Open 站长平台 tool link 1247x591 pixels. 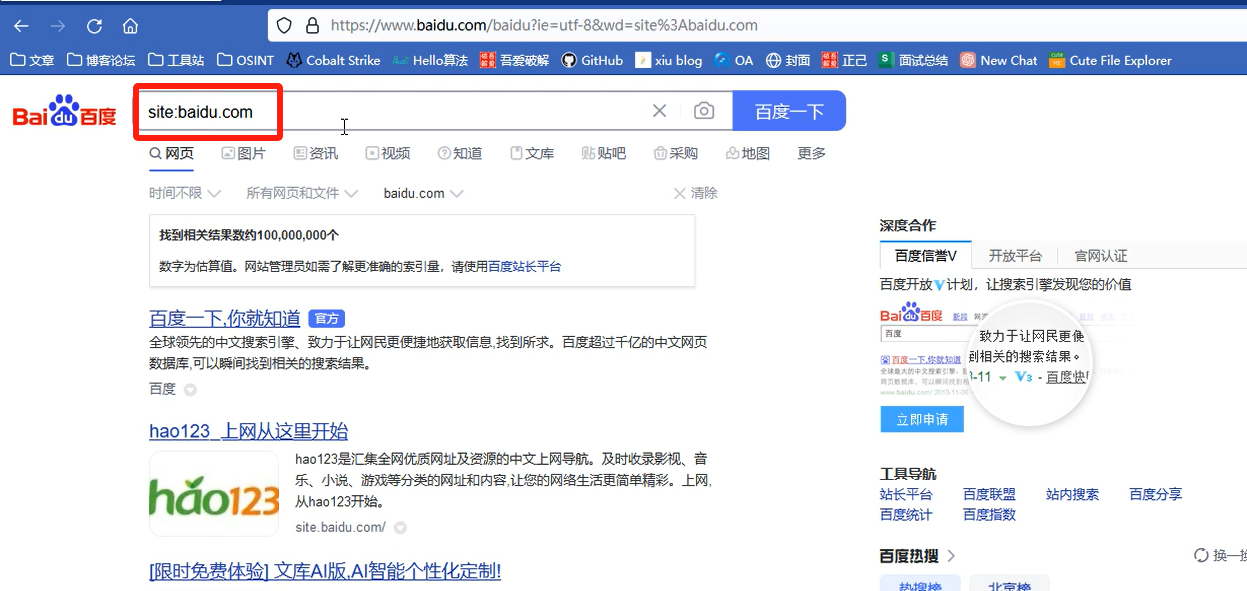906,494
